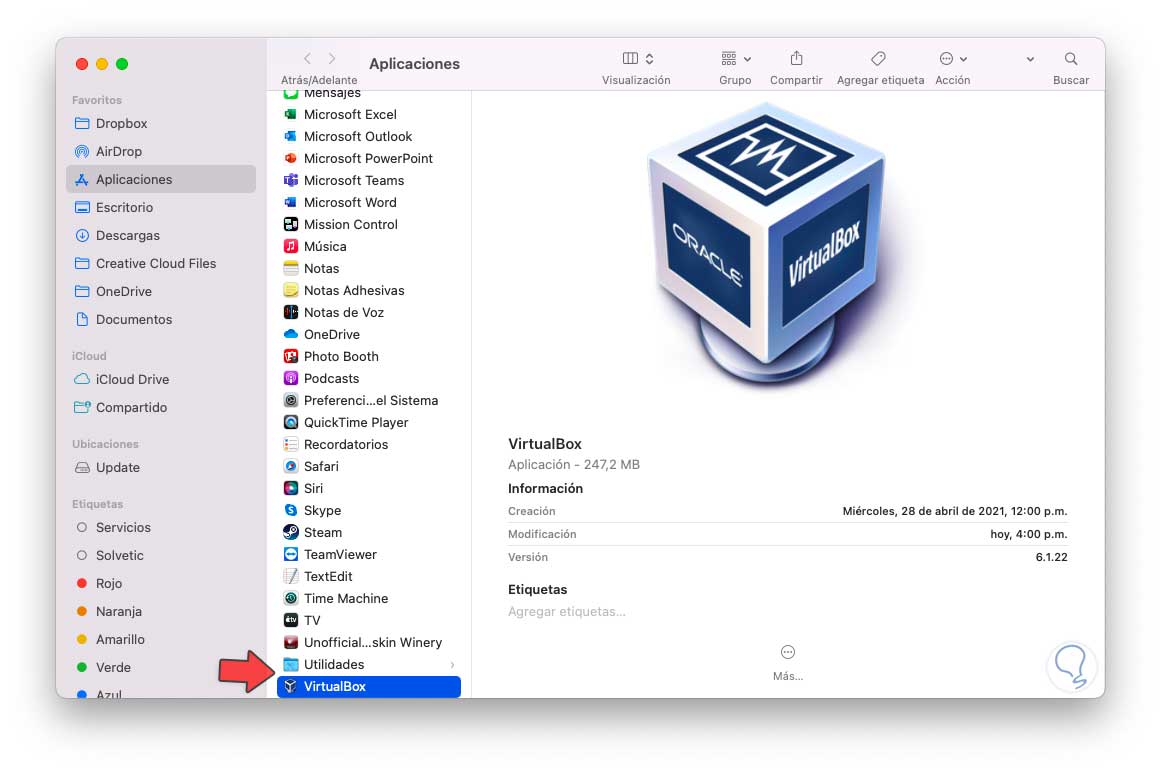Select the Notas Adhesivas icon

[291, 290]
